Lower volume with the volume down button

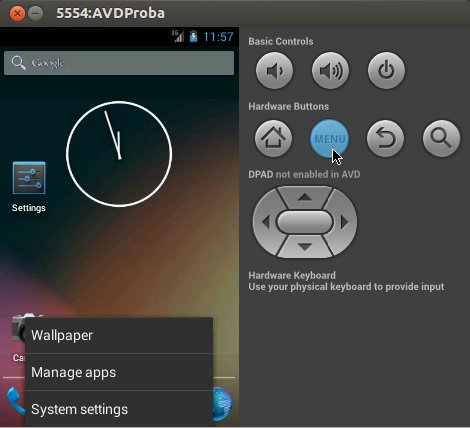click(274, 71)
